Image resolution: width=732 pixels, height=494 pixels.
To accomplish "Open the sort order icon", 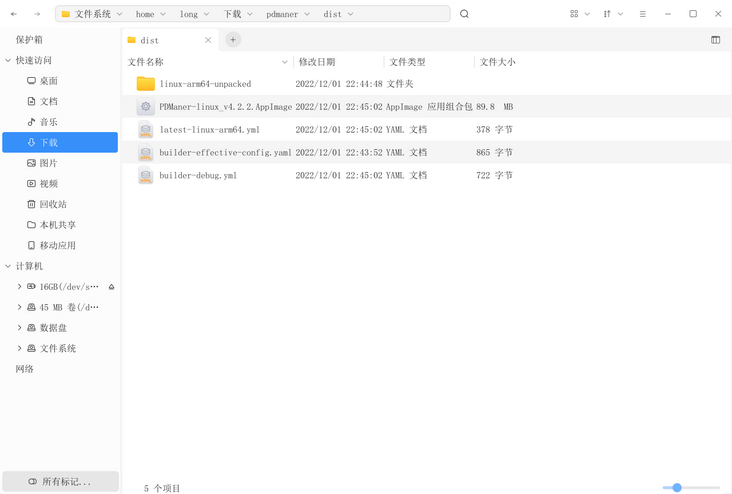I will (607, 14).
